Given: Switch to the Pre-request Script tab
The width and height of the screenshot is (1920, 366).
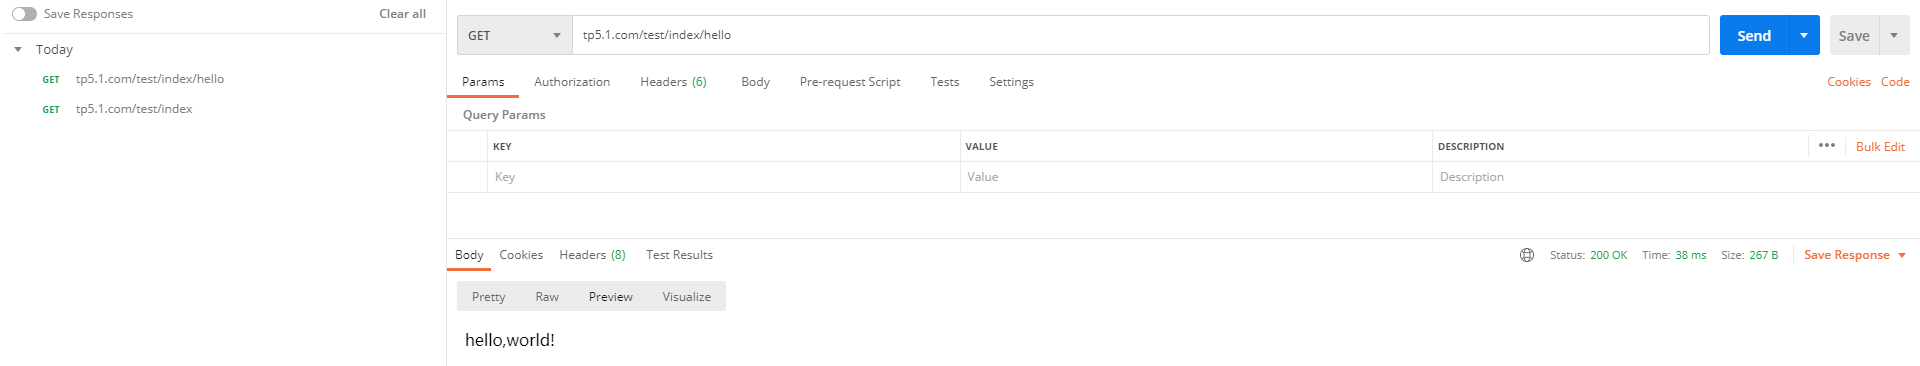Looking at the screenshot, I should pyautogui.click(x=850, y=82).
